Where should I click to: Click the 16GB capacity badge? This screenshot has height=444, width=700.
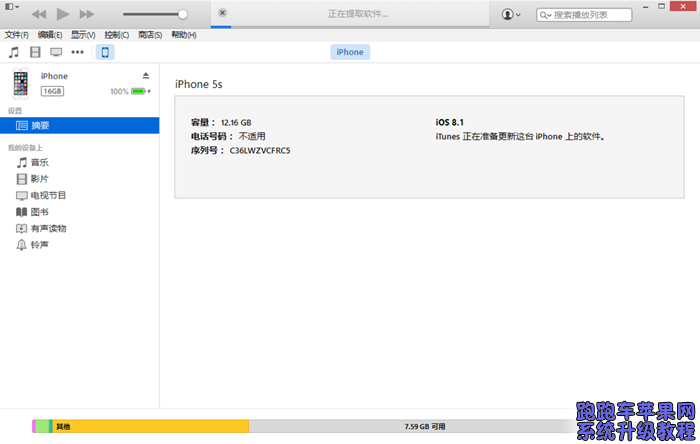52,91
